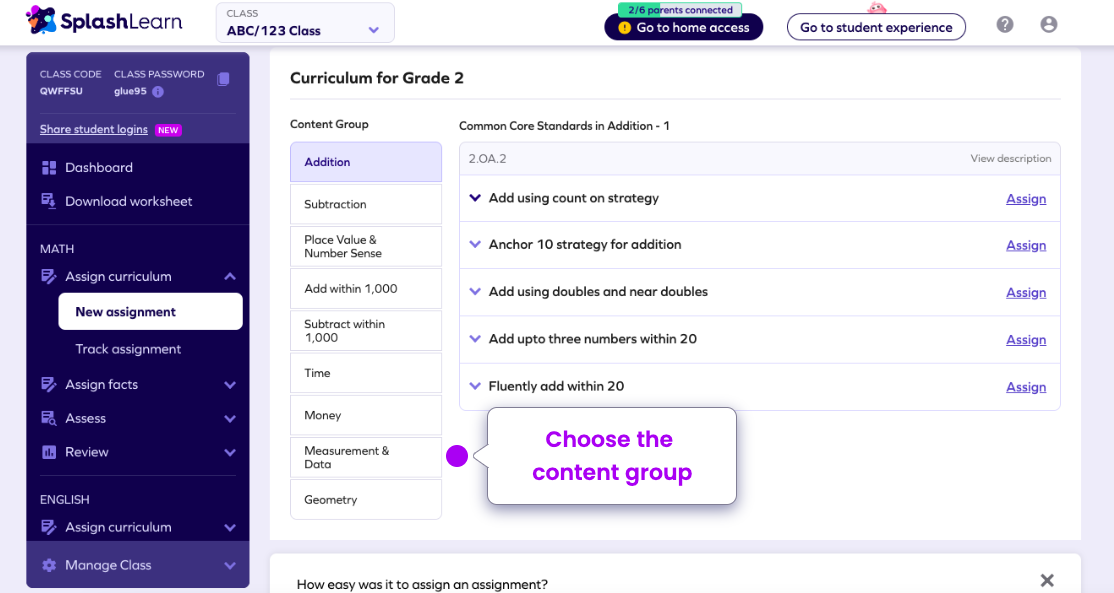This screenshot has height=593, width=1114.
Task: Open Track assignment in the sidebar
Action: tap(128, 349)
